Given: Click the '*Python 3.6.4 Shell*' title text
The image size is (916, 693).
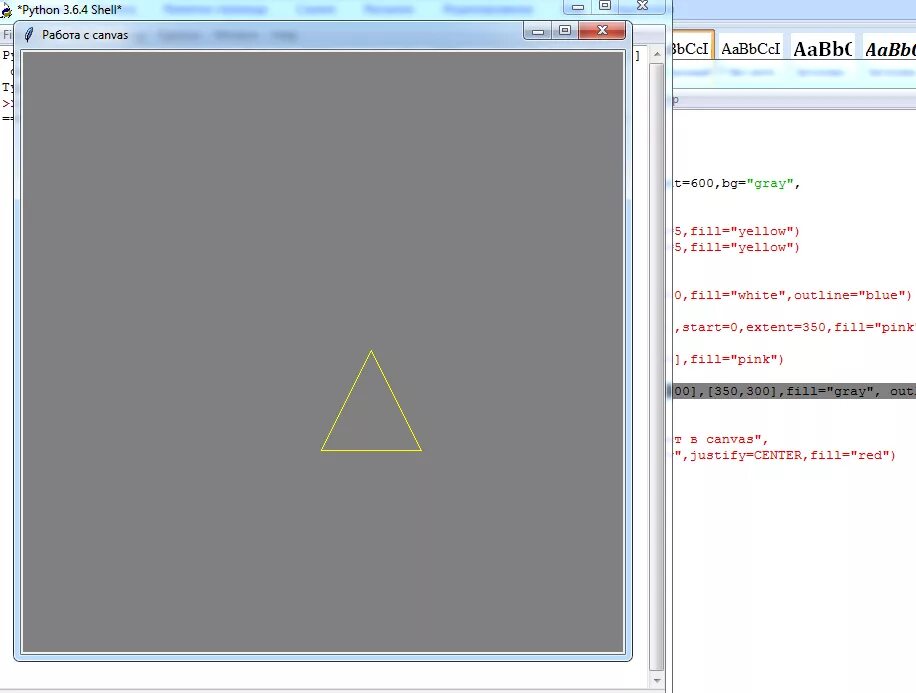Looking at the screenshot, I should [70, 10].
